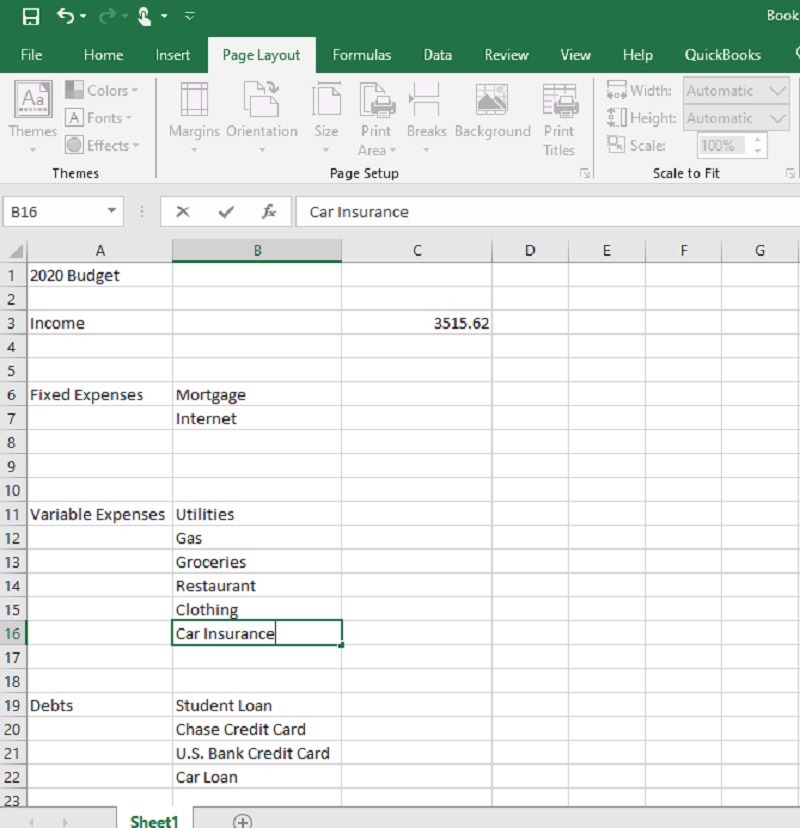
Task: Decrease Scale with the down spinner arrow
Action: [x=758, y=152]
